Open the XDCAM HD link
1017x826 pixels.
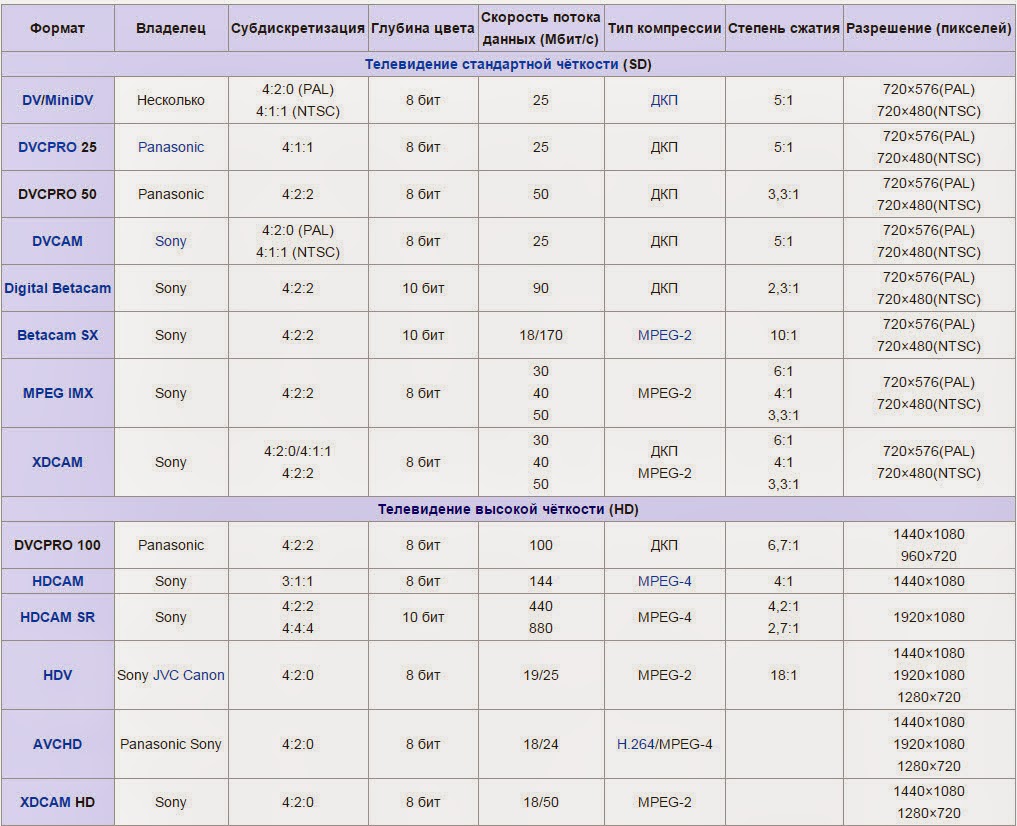point(47,802)
